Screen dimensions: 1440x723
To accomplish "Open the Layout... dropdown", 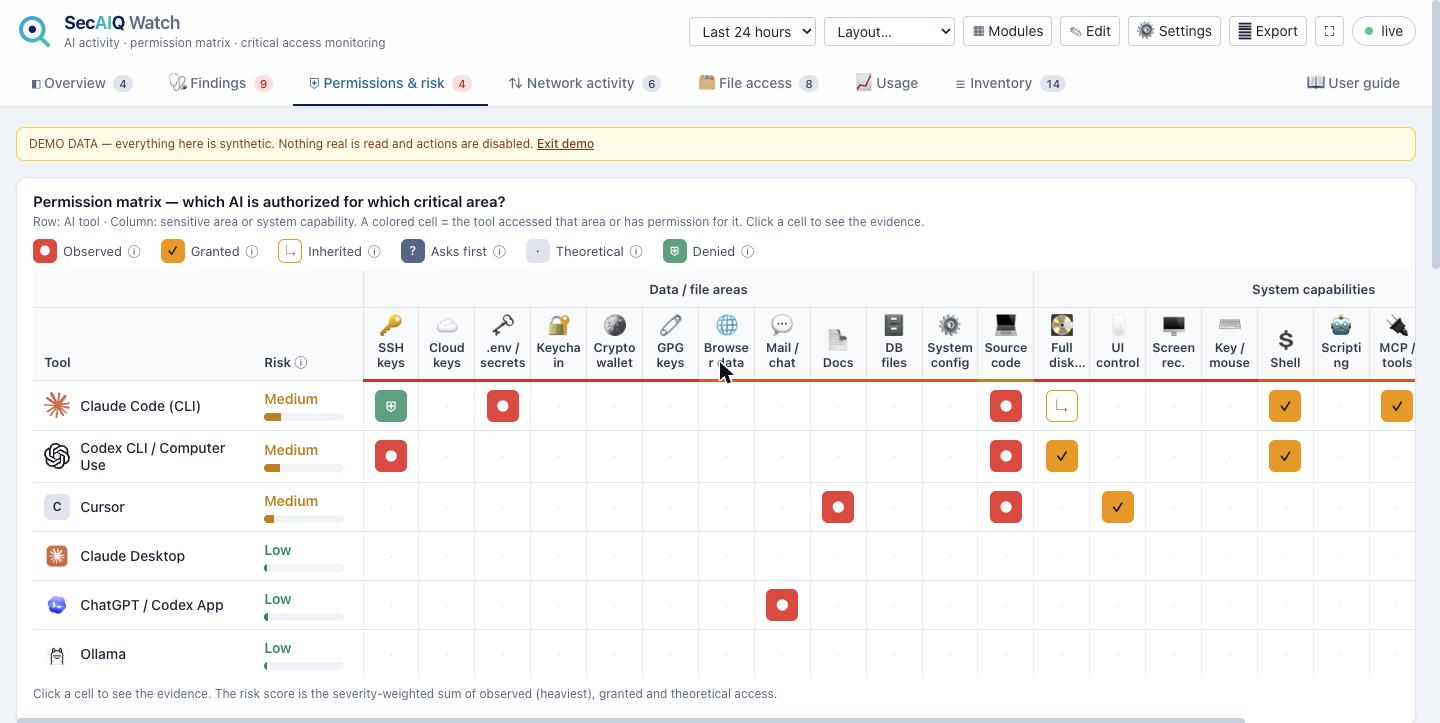I will pyautogui.click(x=889, y=31).
